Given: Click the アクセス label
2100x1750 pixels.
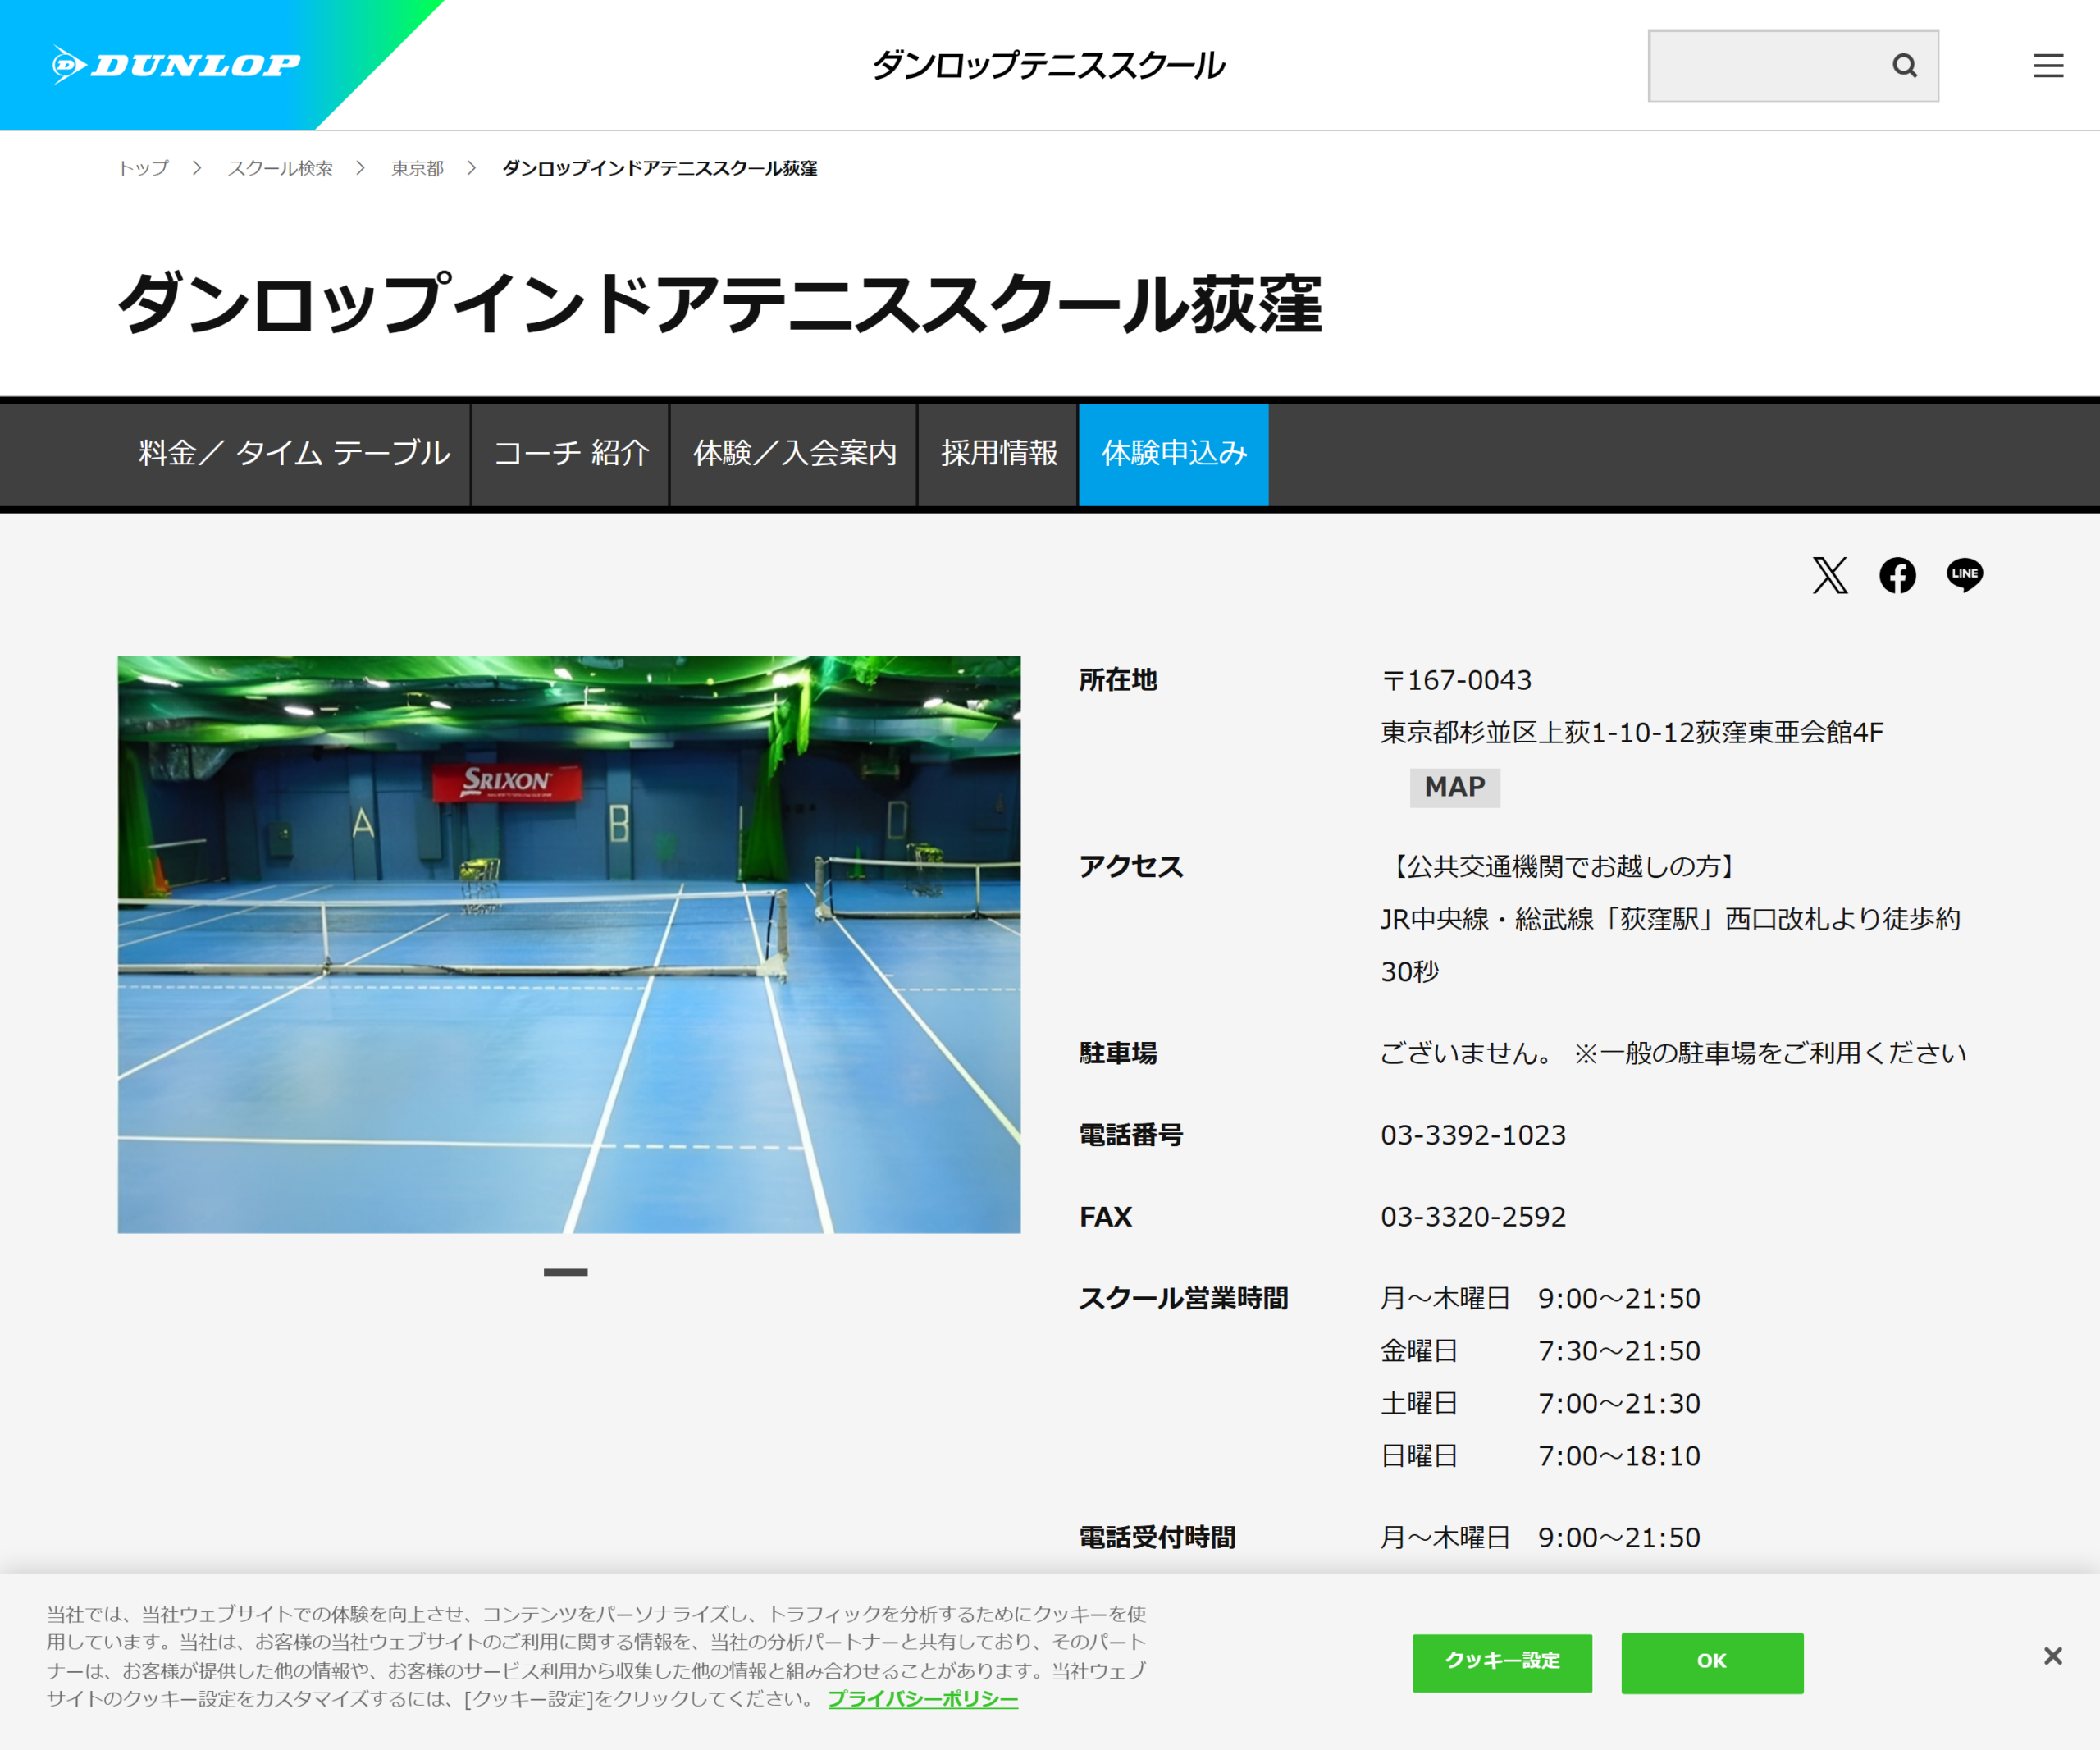Looking at the screenshot, I should click(x=1131, y=866).
